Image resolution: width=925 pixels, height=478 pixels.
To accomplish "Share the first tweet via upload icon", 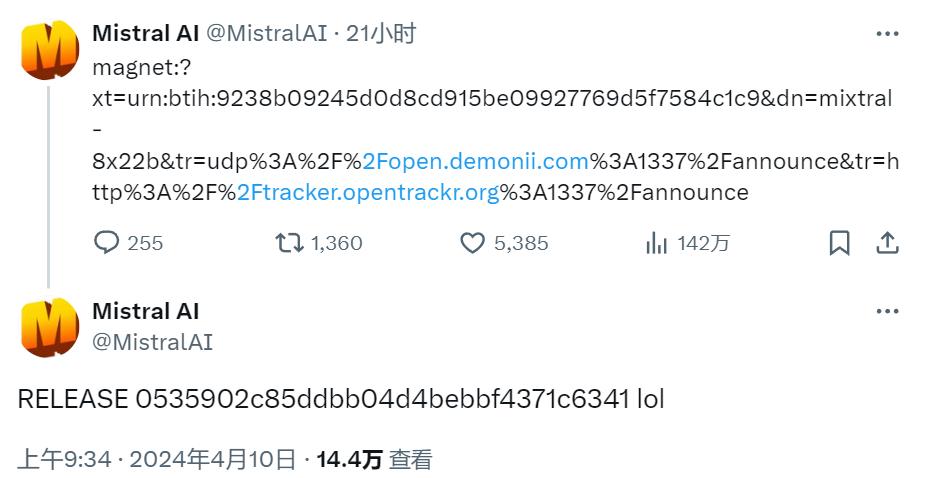I will point(887,243).
